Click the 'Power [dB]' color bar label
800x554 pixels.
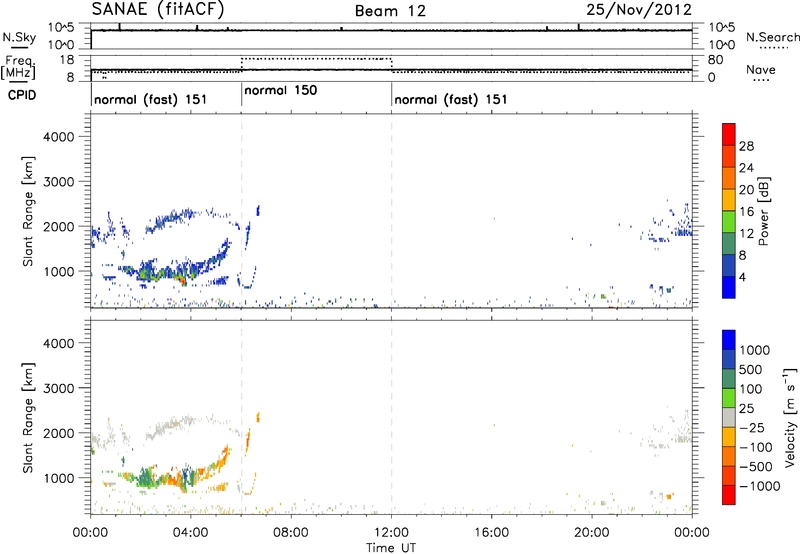coord(764,211)
